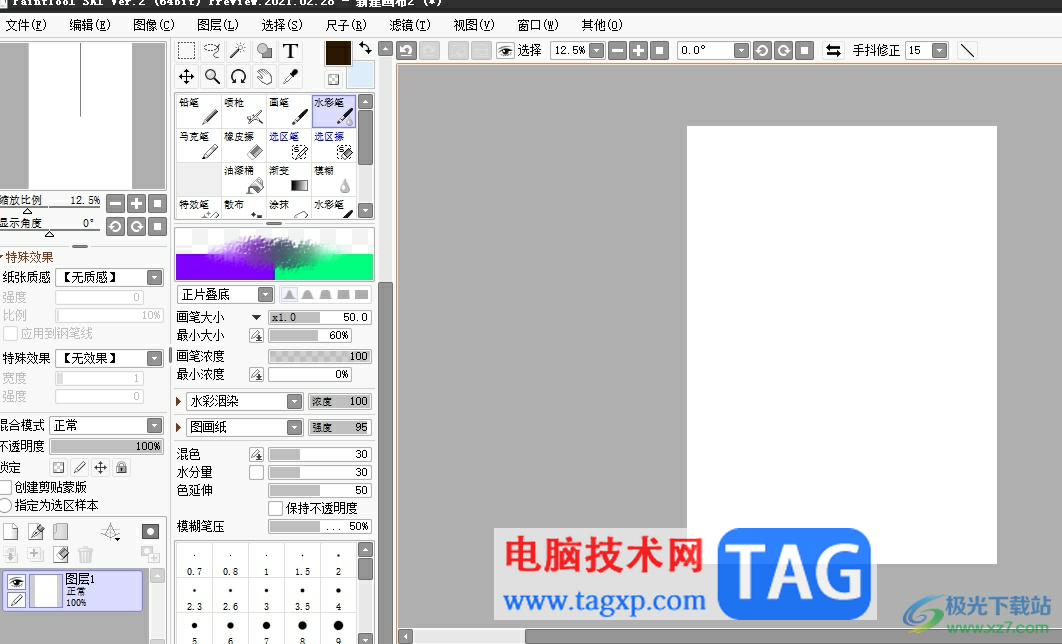Select the magic wand tool
Image resolution: width=1062 pixels, height=644 pixels.
tap(238, 51)
